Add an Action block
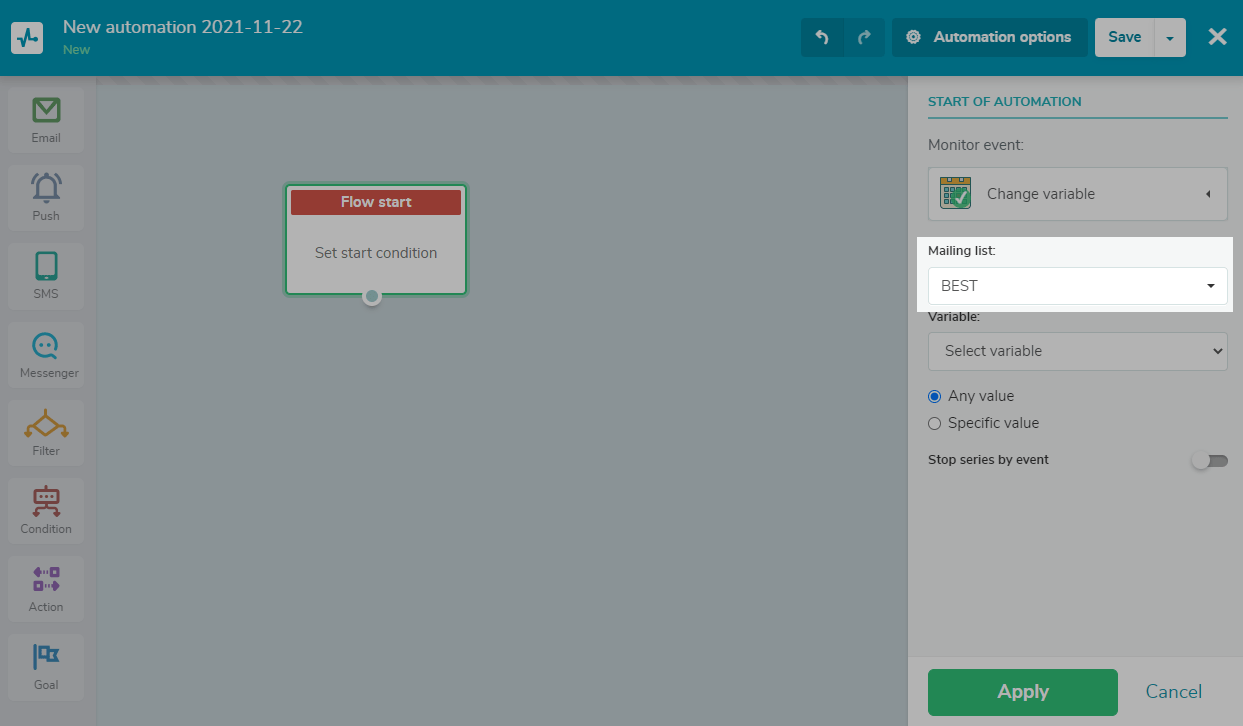Screen dimensions: 1243x726 (46, 589)
